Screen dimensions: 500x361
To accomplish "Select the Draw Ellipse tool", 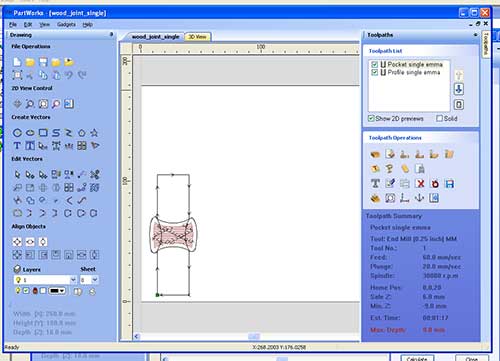I will tap(30, 133).
